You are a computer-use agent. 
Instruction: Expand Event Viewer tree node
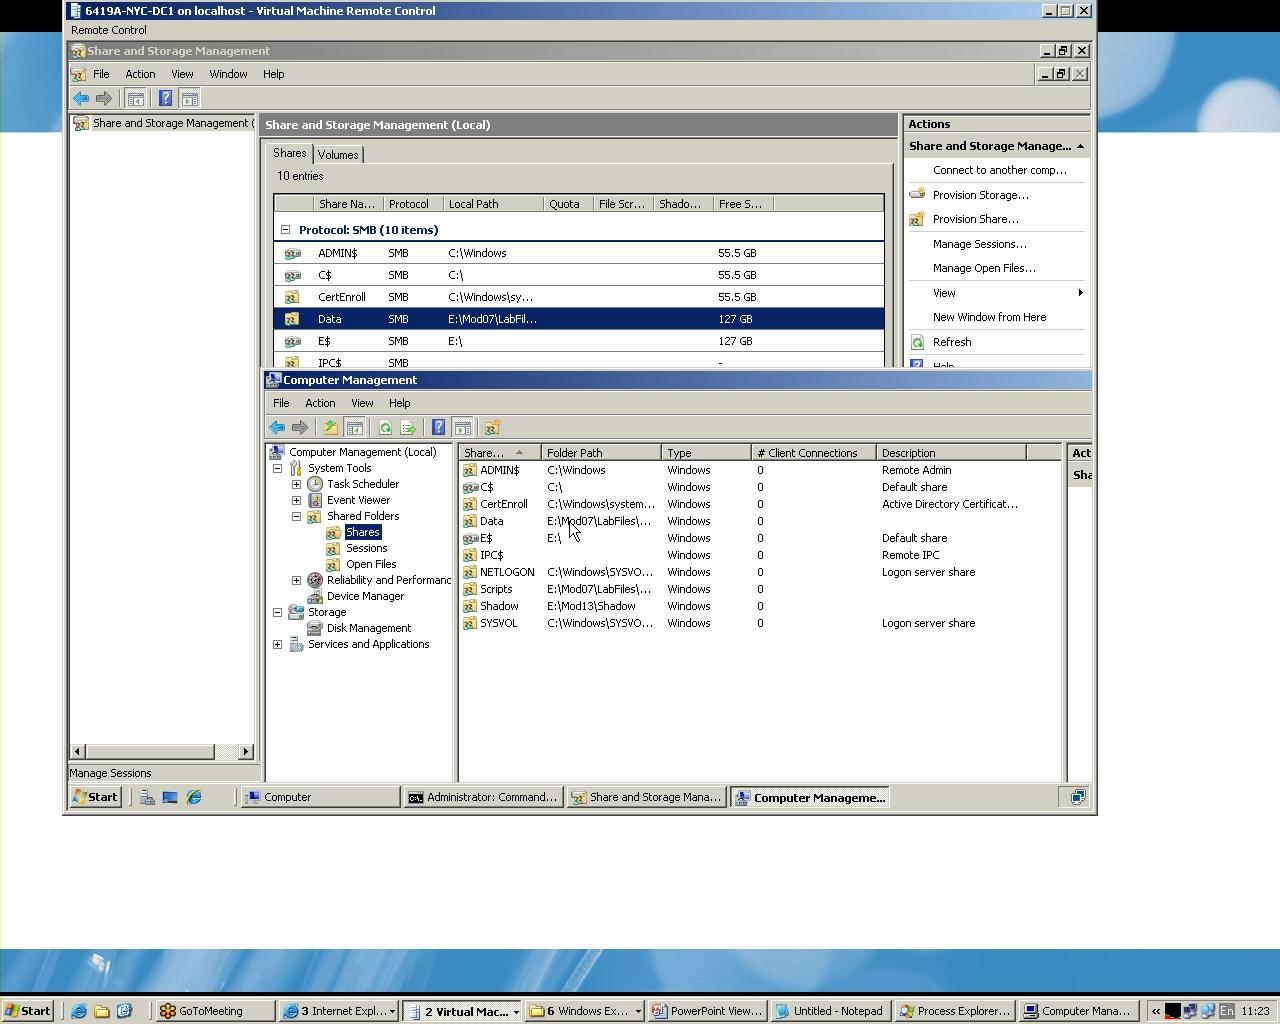[x=297, y=500]
